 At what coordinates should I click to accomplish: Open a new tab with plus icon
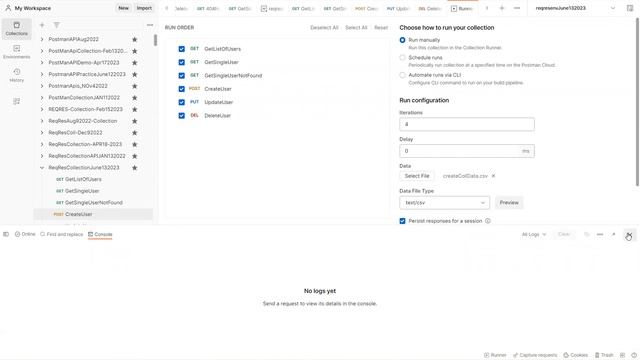pos(502,8)
